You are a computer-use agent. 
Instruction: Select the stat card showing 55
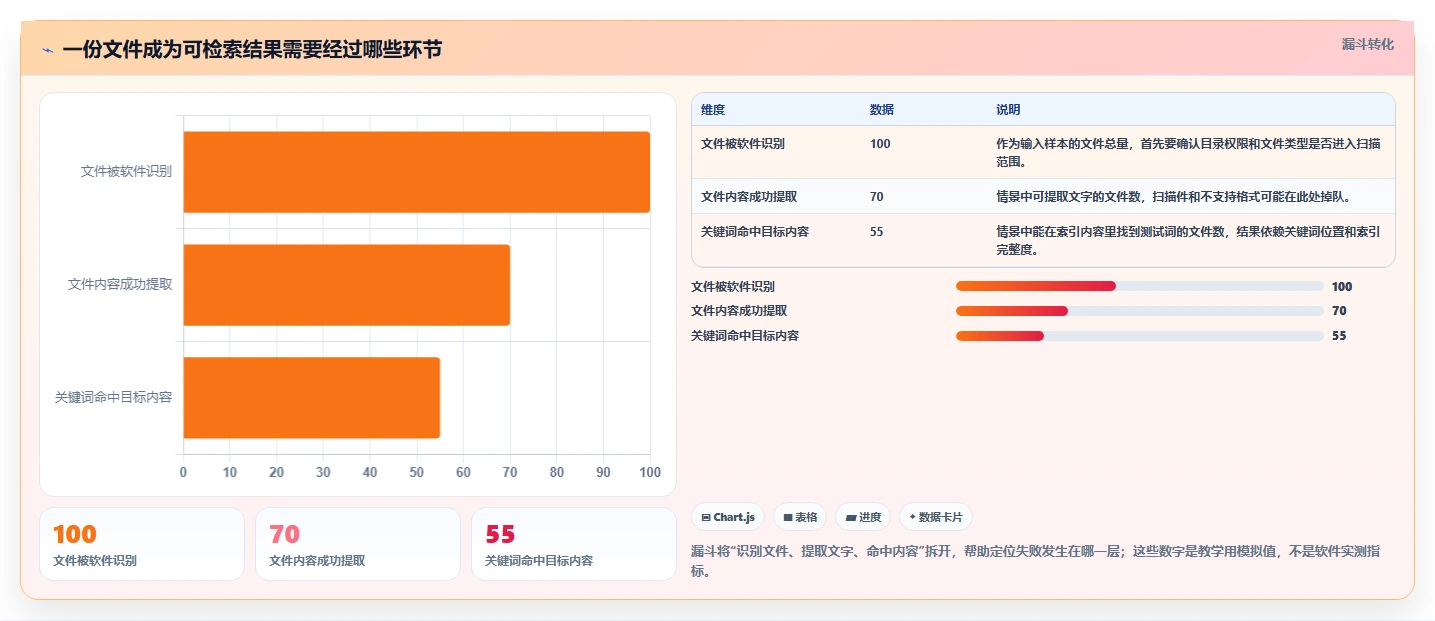tap(574, 544)
